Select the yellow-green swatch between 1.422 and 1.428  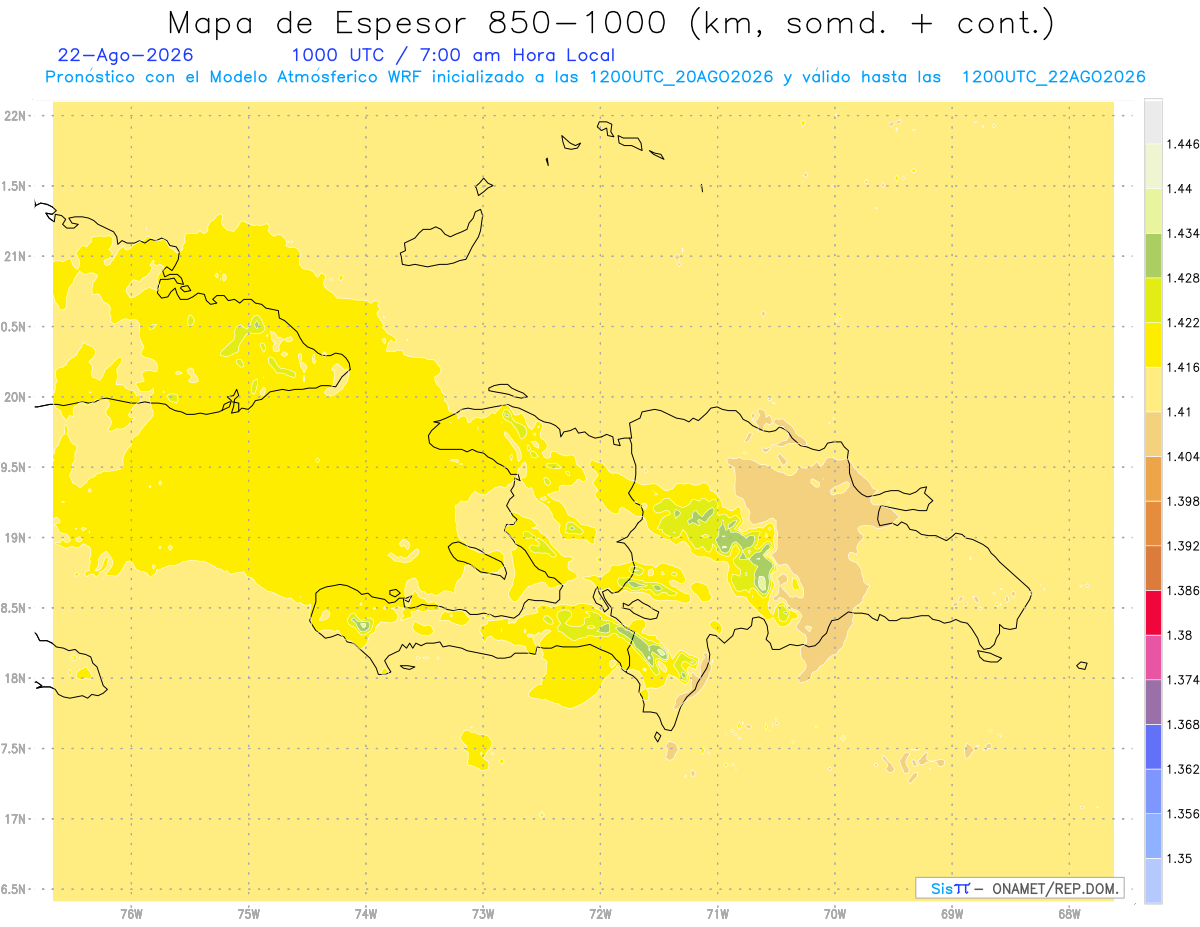(1153, 300)
